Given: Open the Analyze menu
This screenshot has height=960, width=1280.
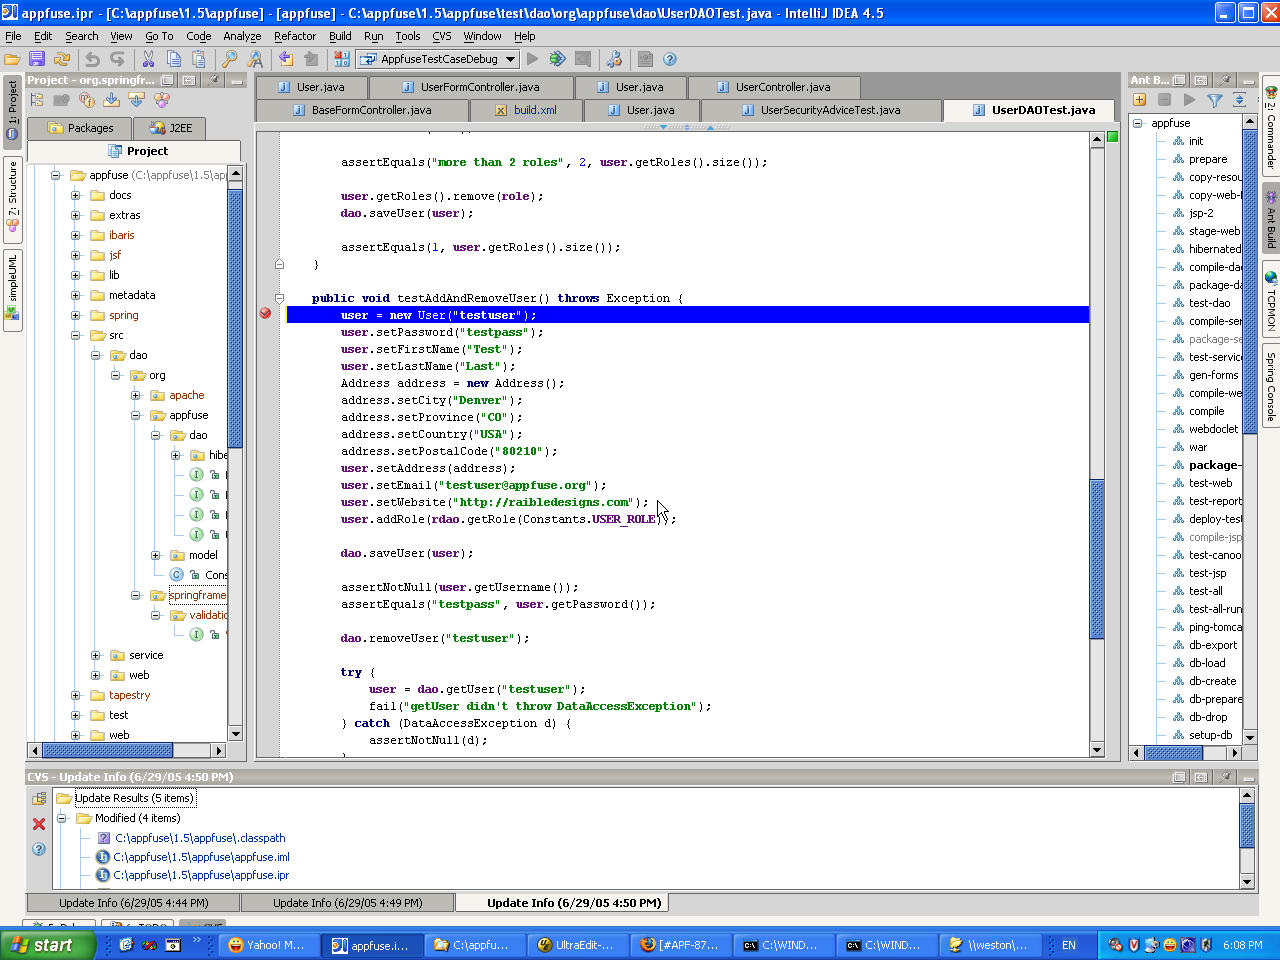Looking at the screenshot, I should 242,36.
